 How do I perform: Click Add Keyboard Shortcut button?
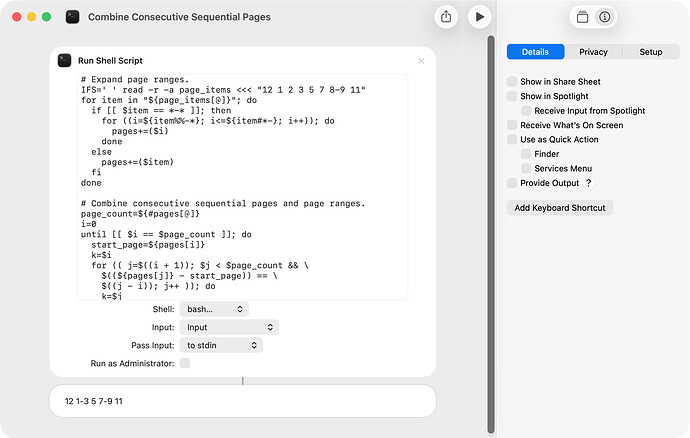point(560,208)
